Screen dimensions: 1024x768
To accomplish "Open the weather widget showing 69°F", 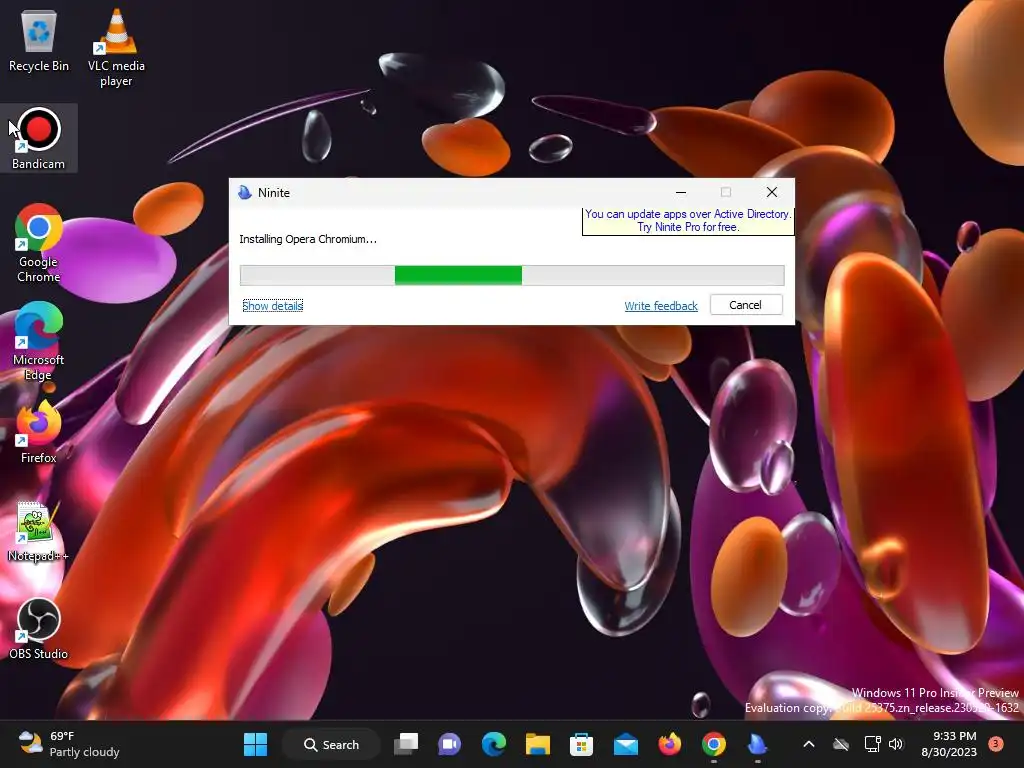I will (69, 744).
